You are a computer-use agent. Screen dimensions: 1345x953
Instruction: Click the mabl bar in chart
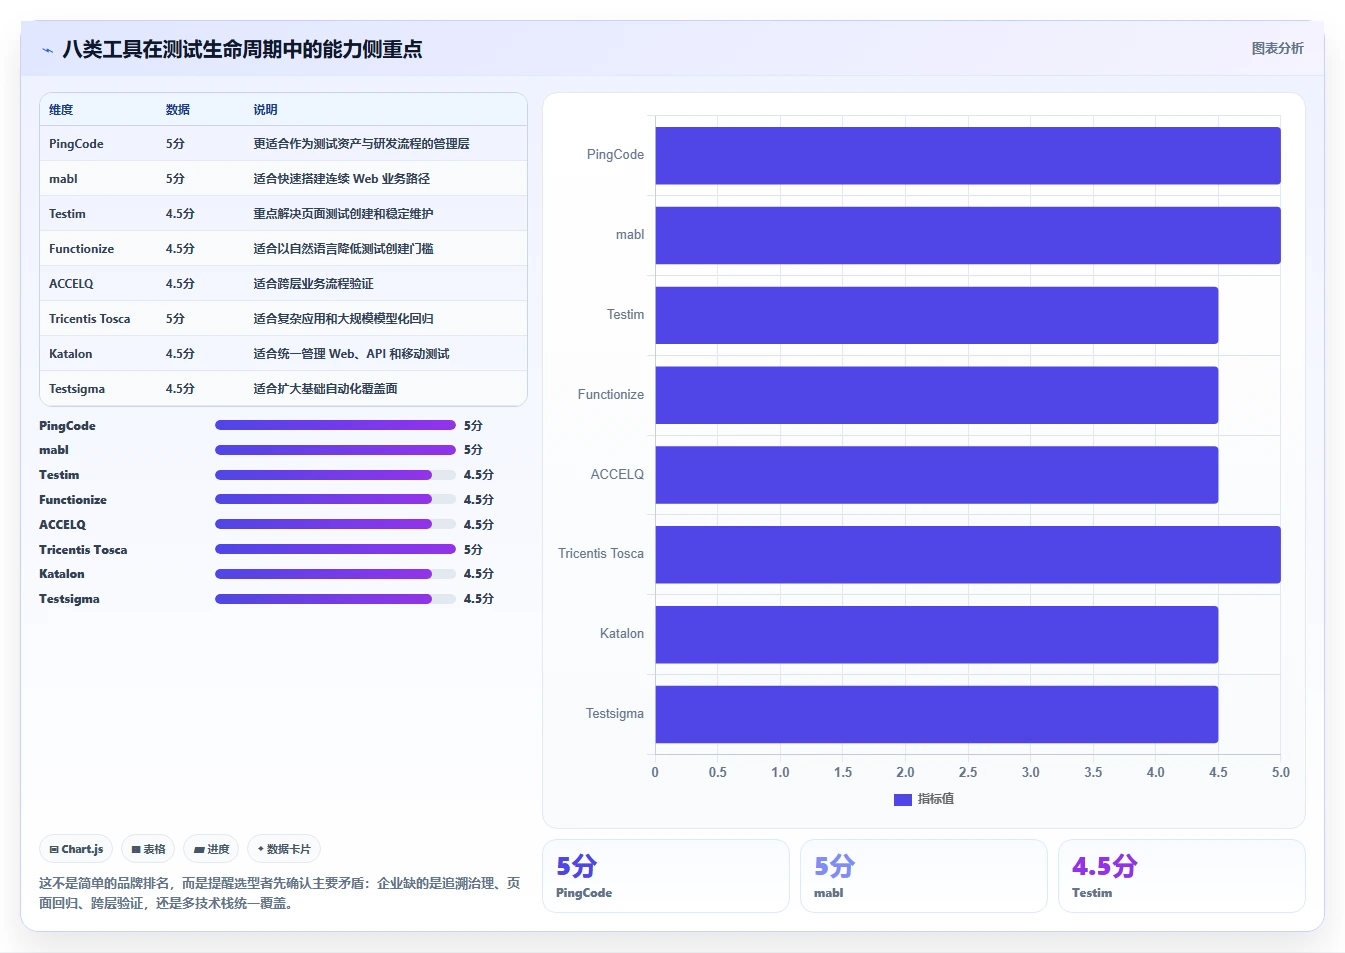[x=968, y=235]
